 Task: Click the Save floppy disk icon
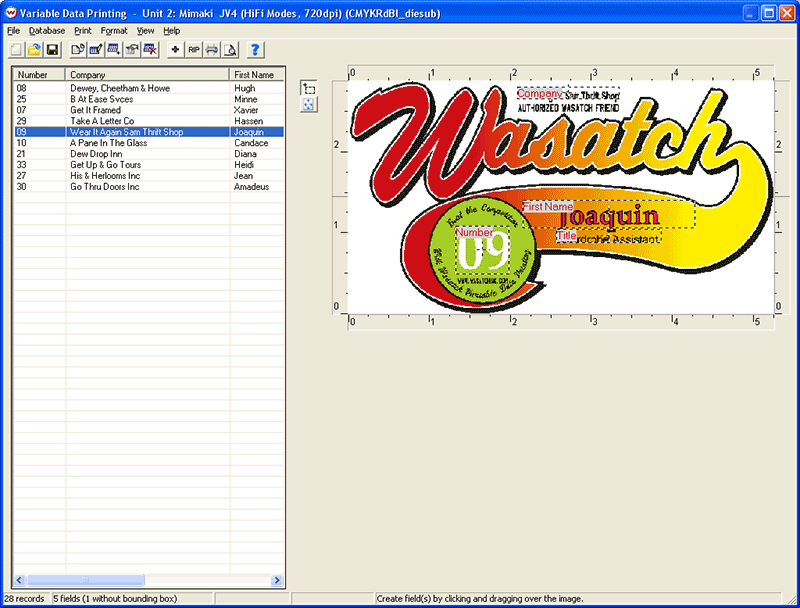tap(52, 50)
